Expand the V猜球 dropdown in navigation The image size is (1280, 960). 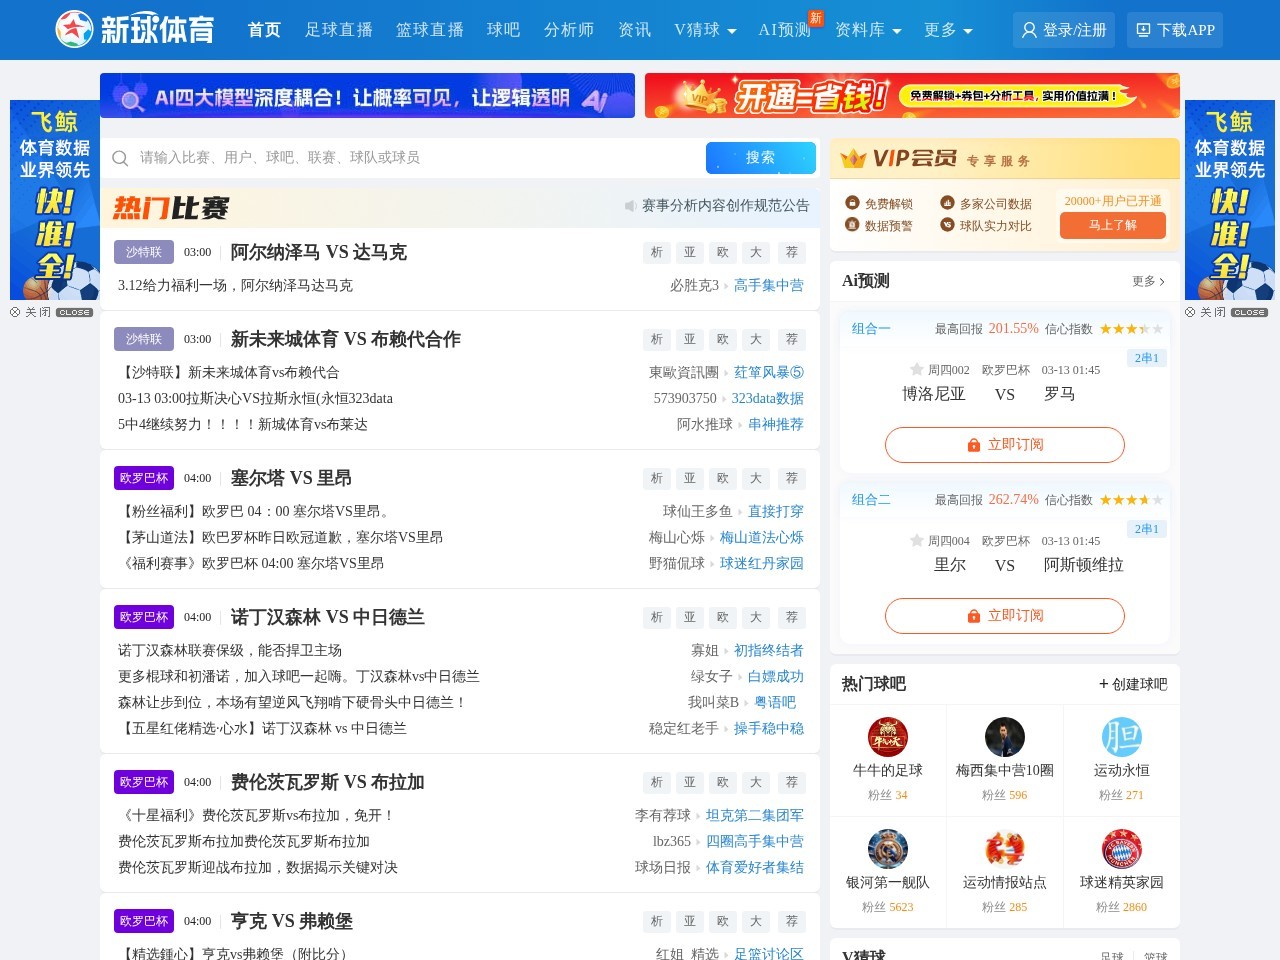(x=705, y=30)
